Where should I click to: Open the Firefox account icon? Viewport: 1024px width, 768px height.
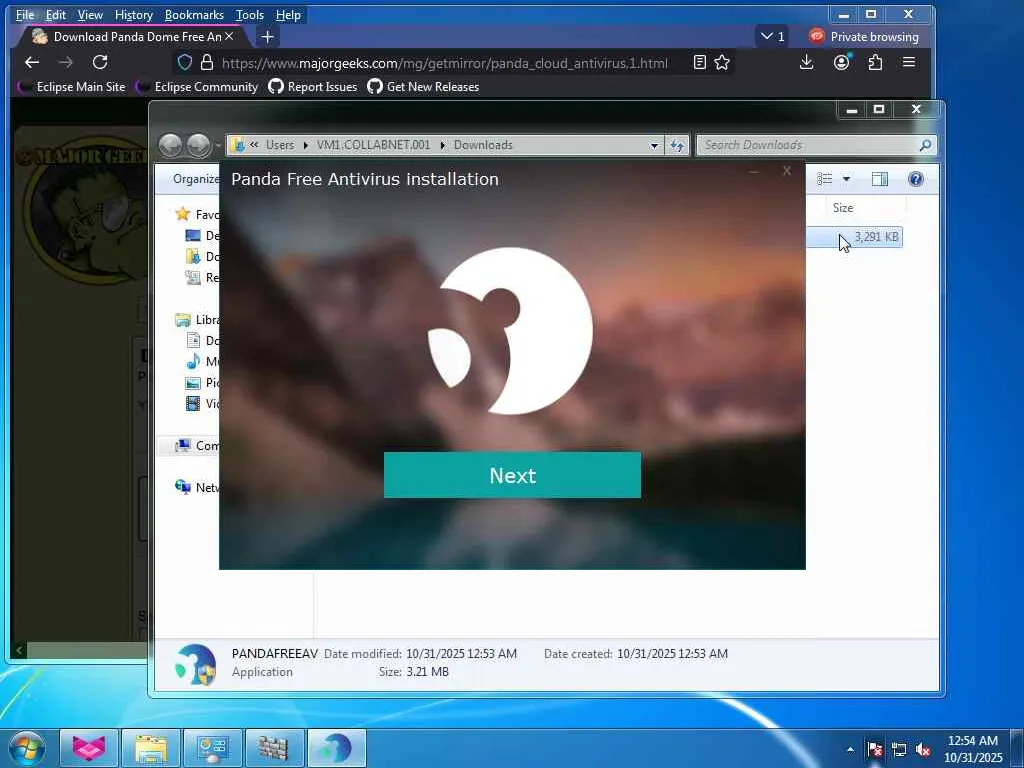(841, 62)
